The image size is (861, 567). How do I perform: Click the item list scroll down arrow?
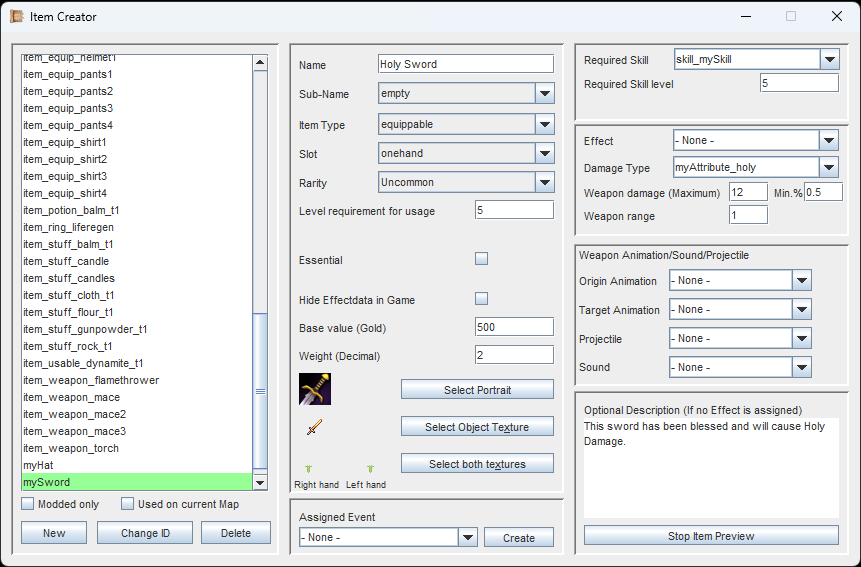(x=260, y=482)
